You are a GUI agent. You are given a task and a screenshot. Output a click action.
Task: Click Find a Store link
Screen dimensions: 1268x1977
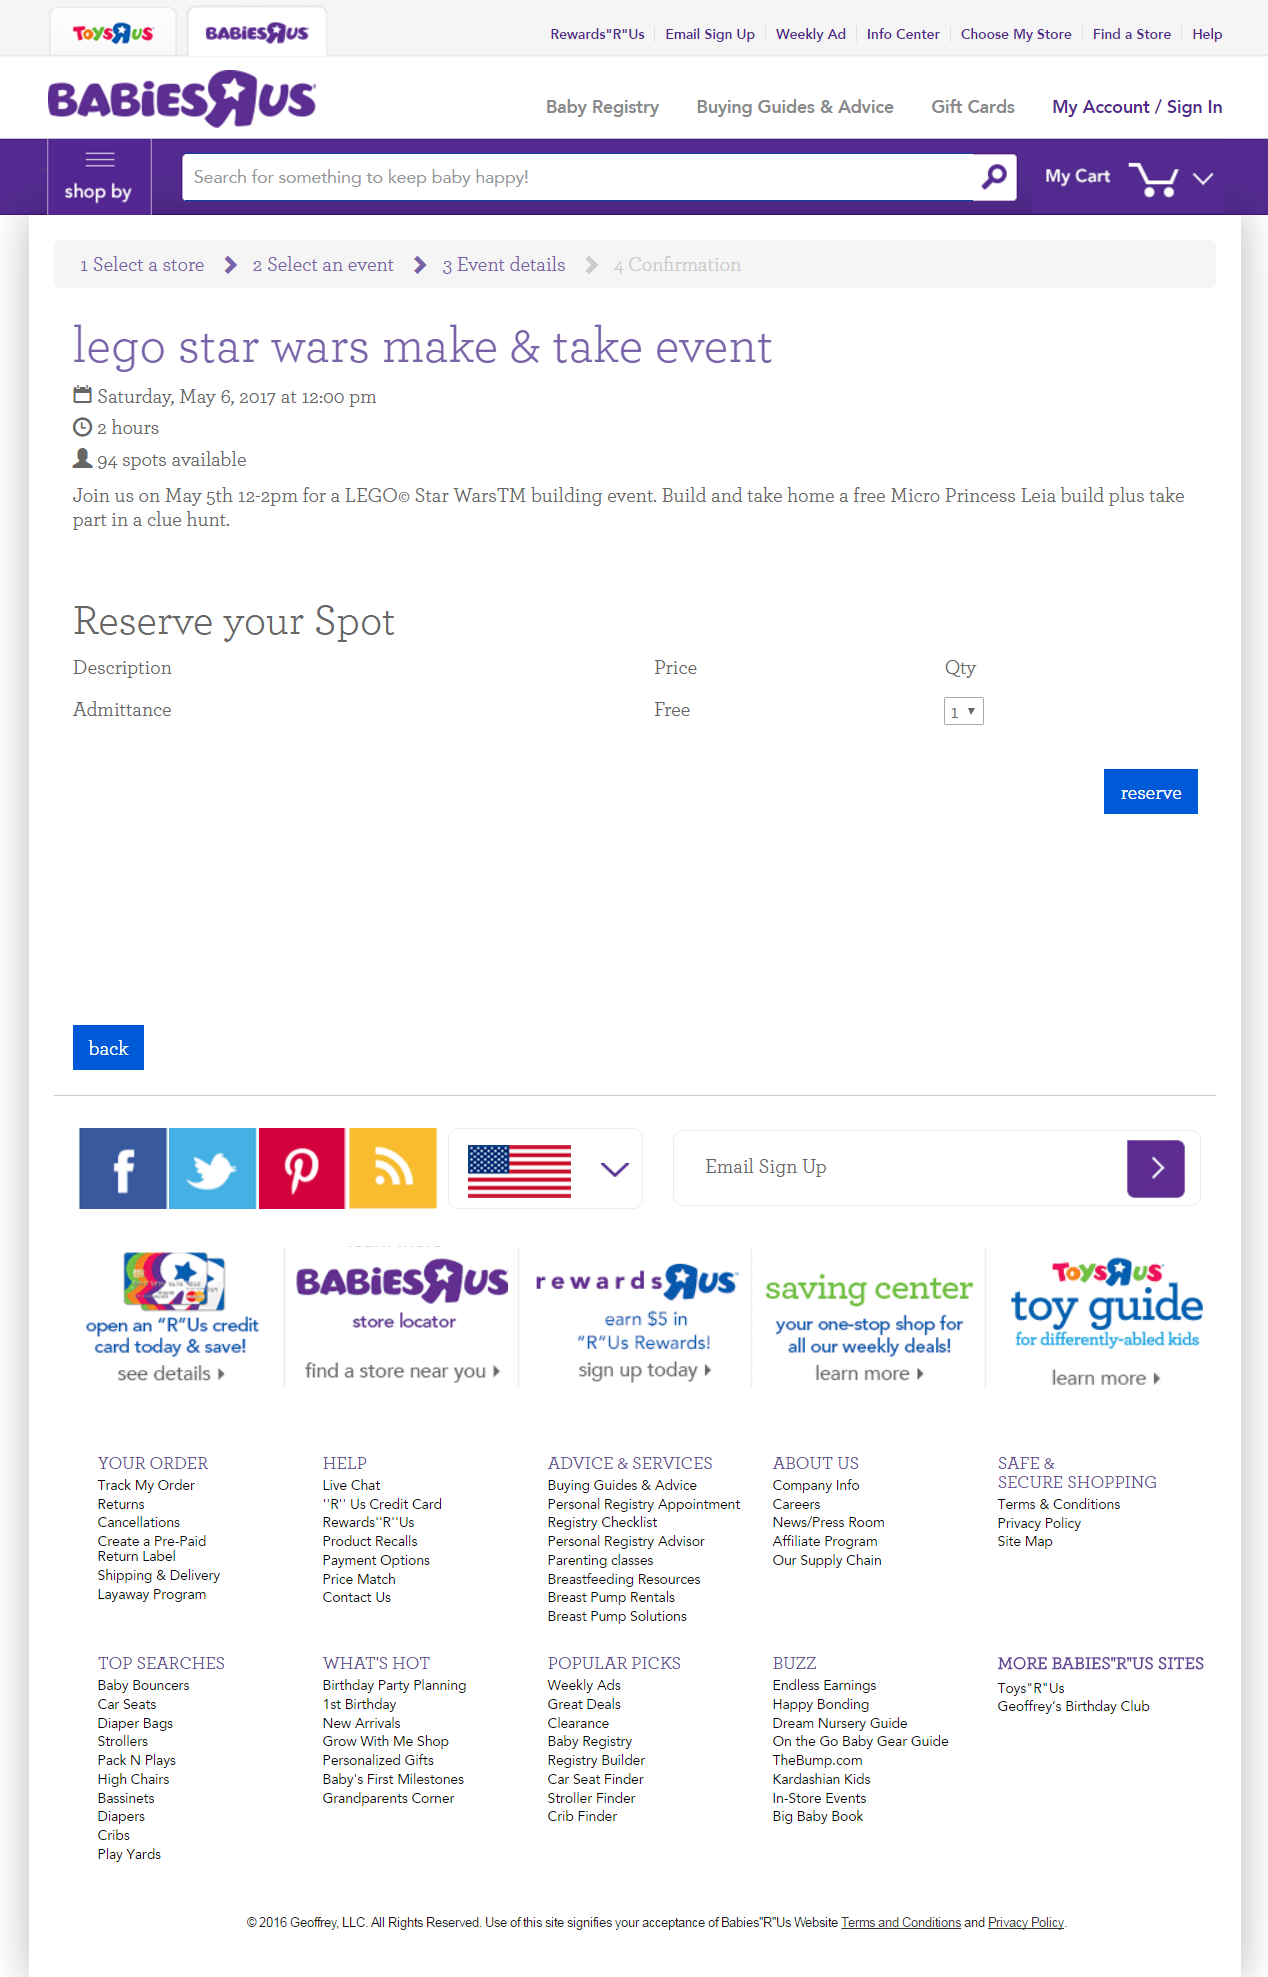[1132, 34]
